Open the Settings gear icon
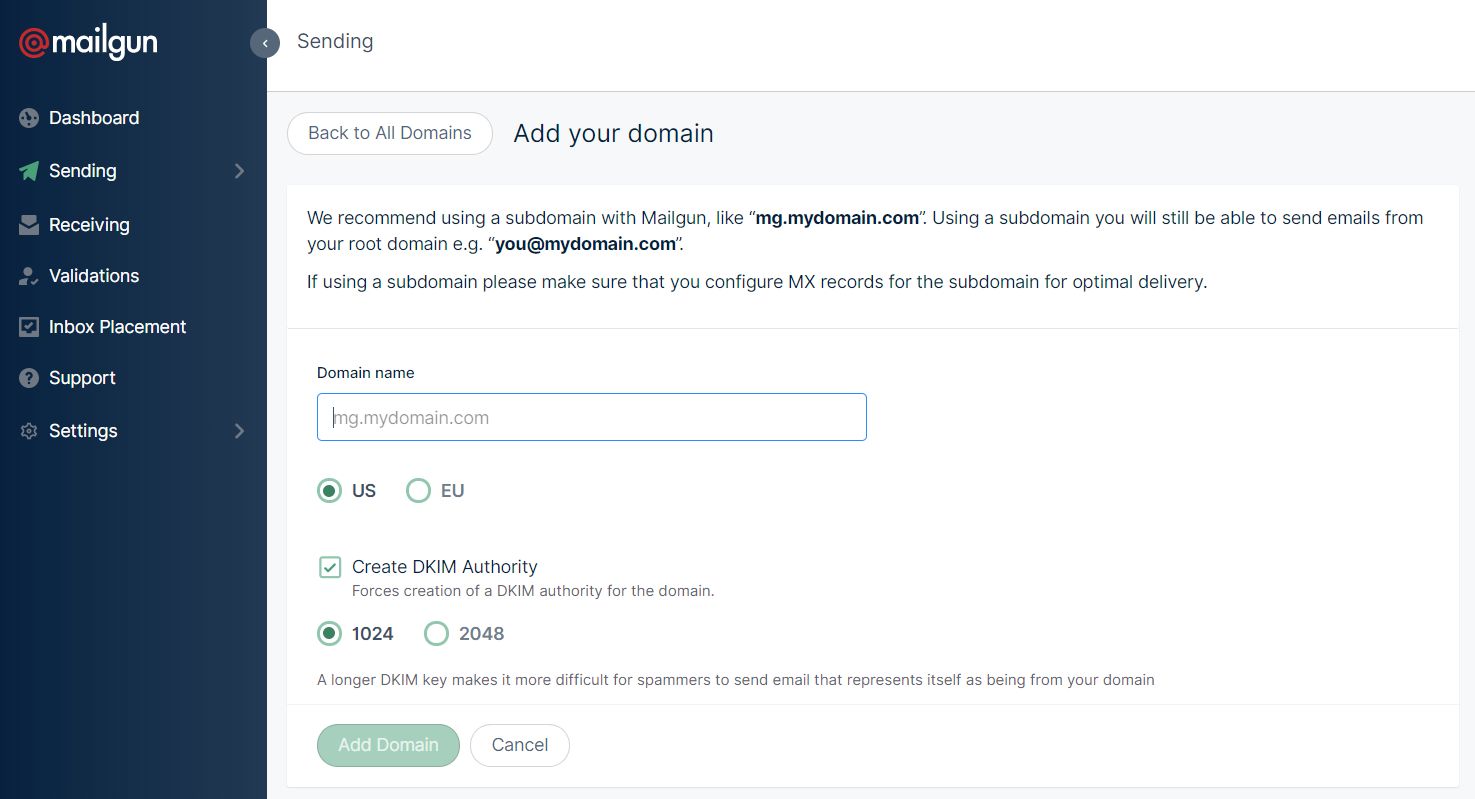The image size is (1475, 799). (28, 431)
